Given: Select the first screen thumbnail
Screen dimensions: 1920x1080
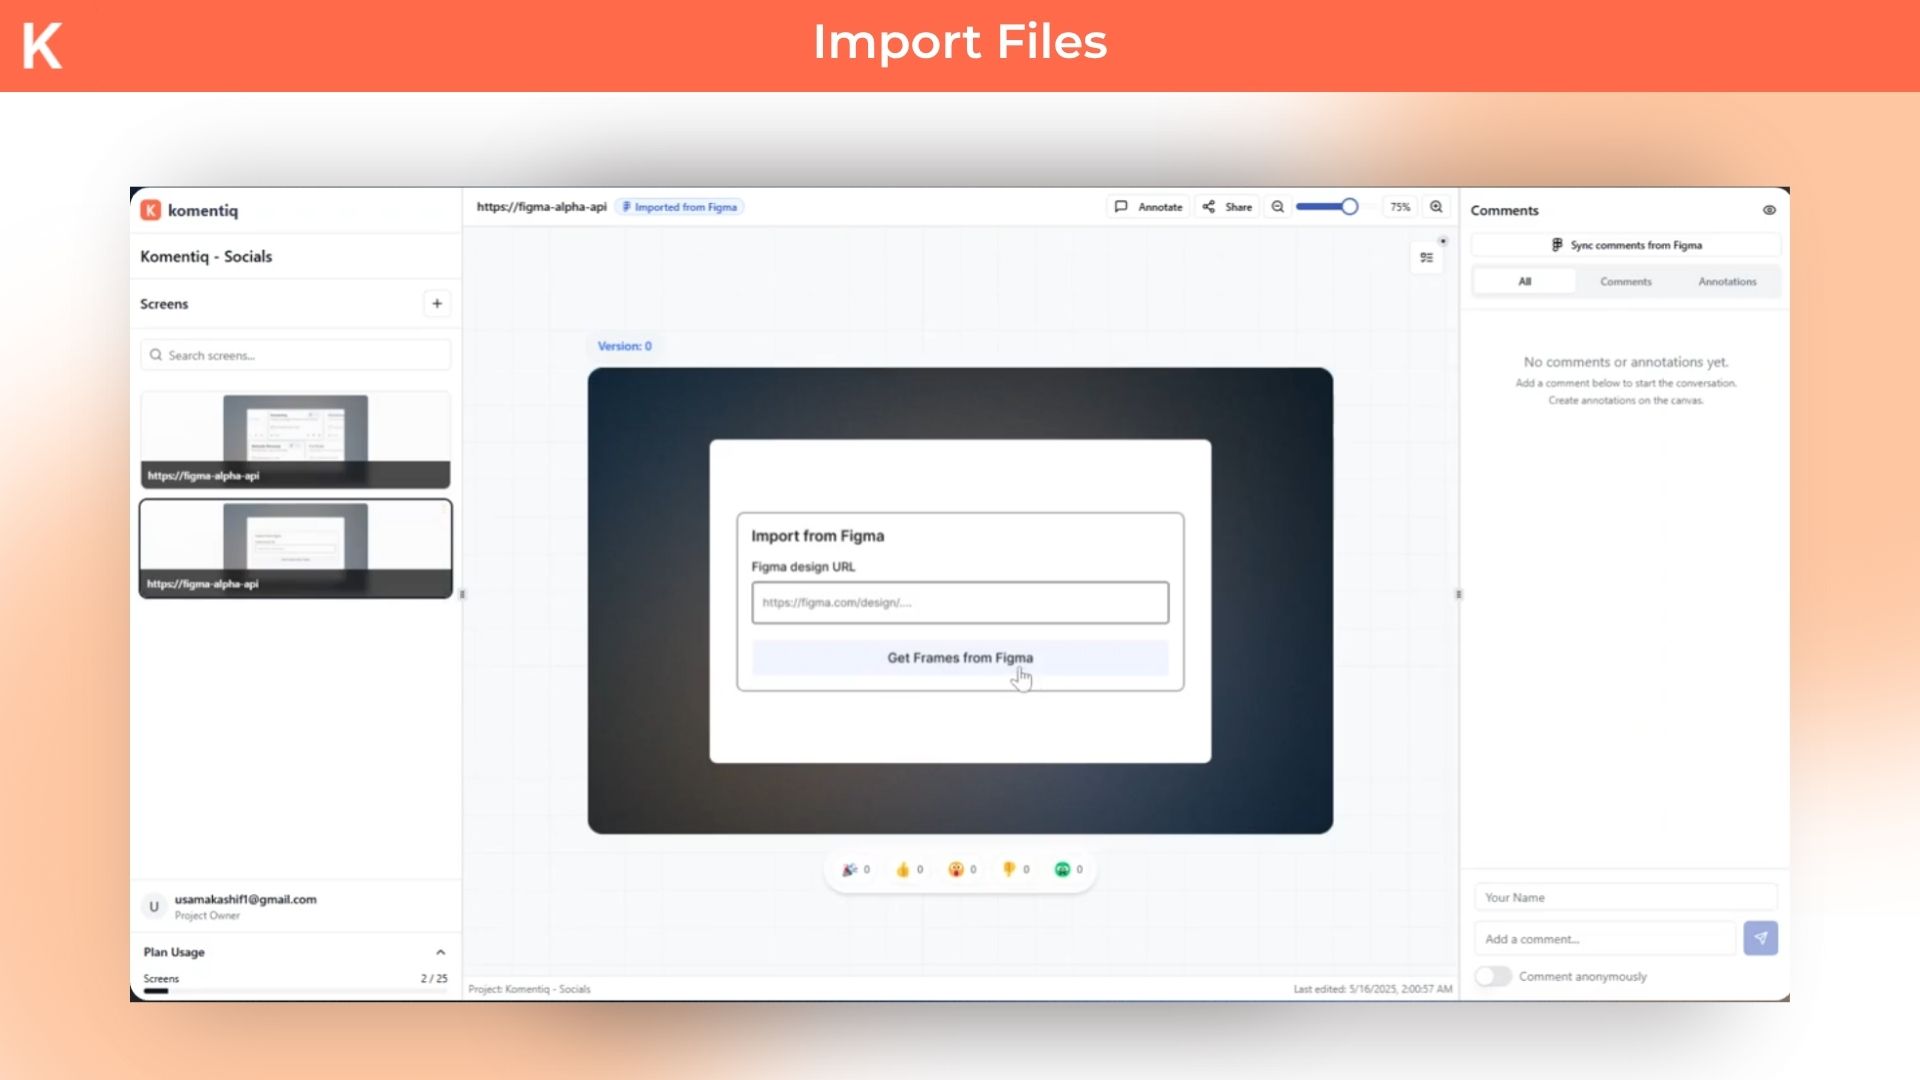Looking at the screenshot, I should pos(295,440).
